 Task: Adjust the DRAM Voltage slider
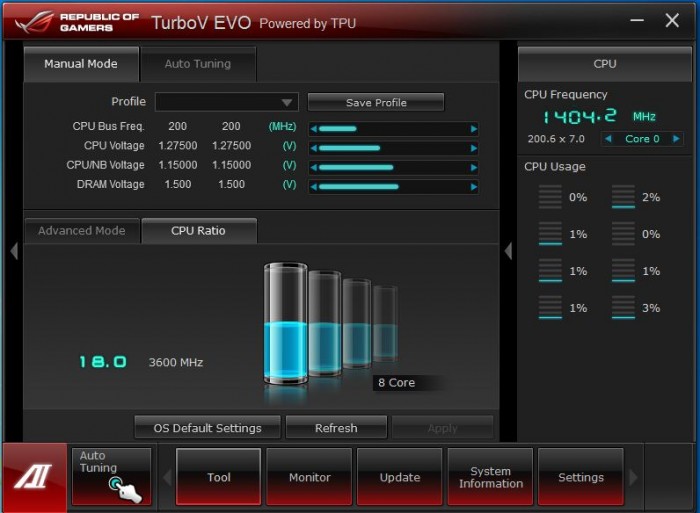[x=393, y=187]
